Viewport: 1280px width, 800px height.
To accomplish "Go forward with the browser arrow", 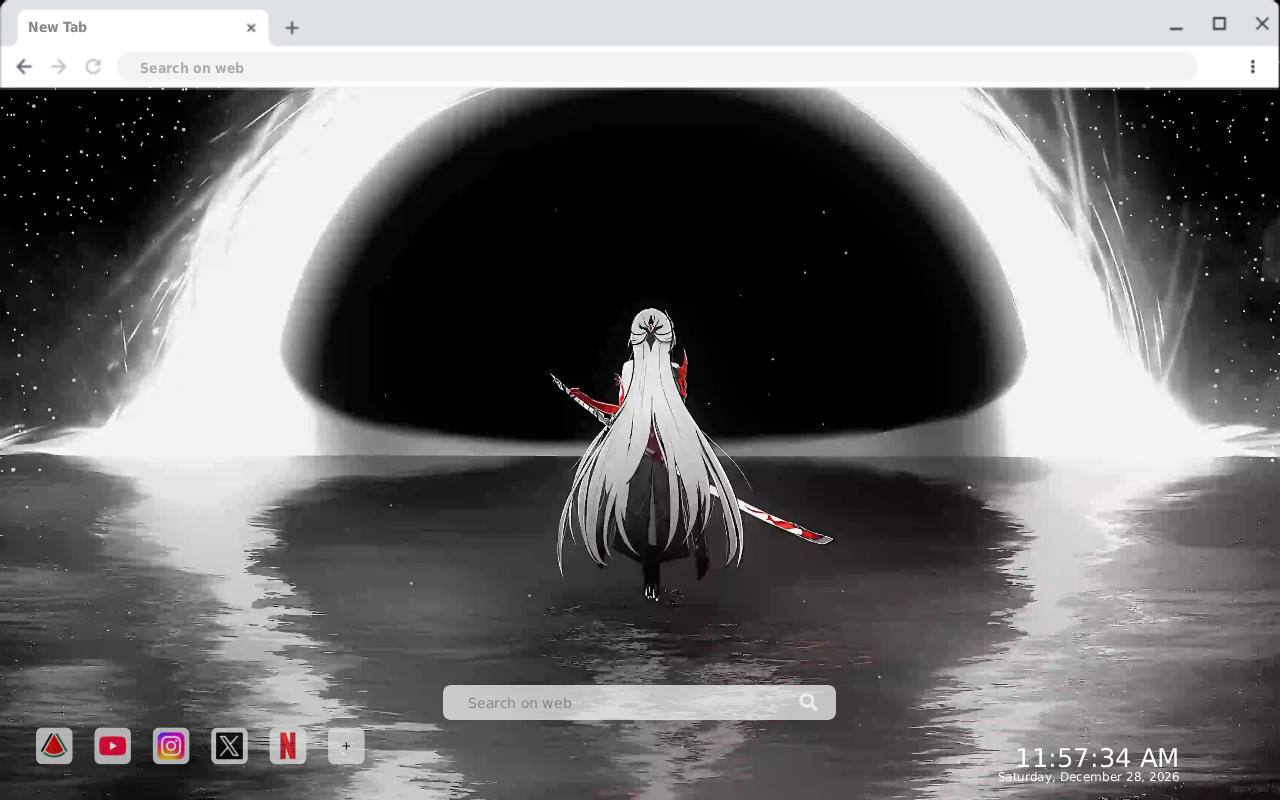I will tap(59, 67).
